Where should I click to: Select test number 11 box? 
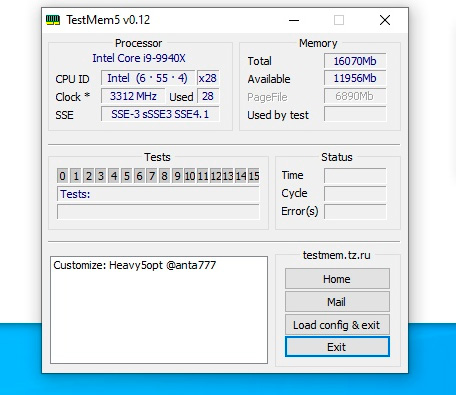[203, 176]
